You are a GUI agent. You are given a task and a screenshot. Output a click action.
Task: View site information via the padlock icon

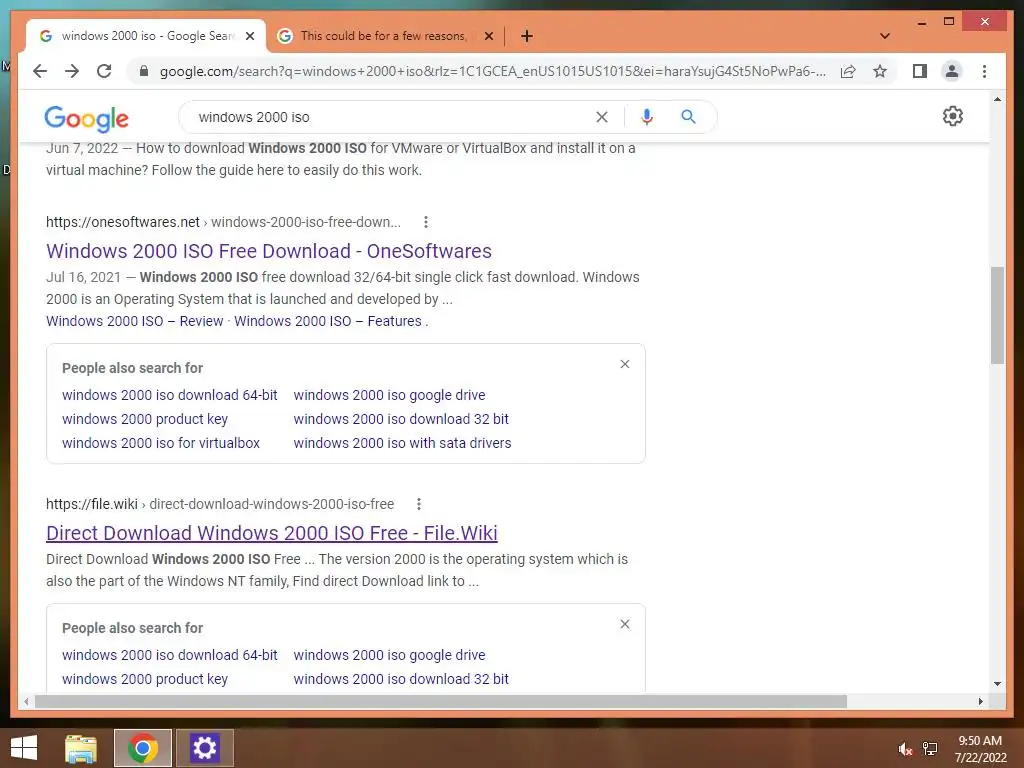point(144,71)
